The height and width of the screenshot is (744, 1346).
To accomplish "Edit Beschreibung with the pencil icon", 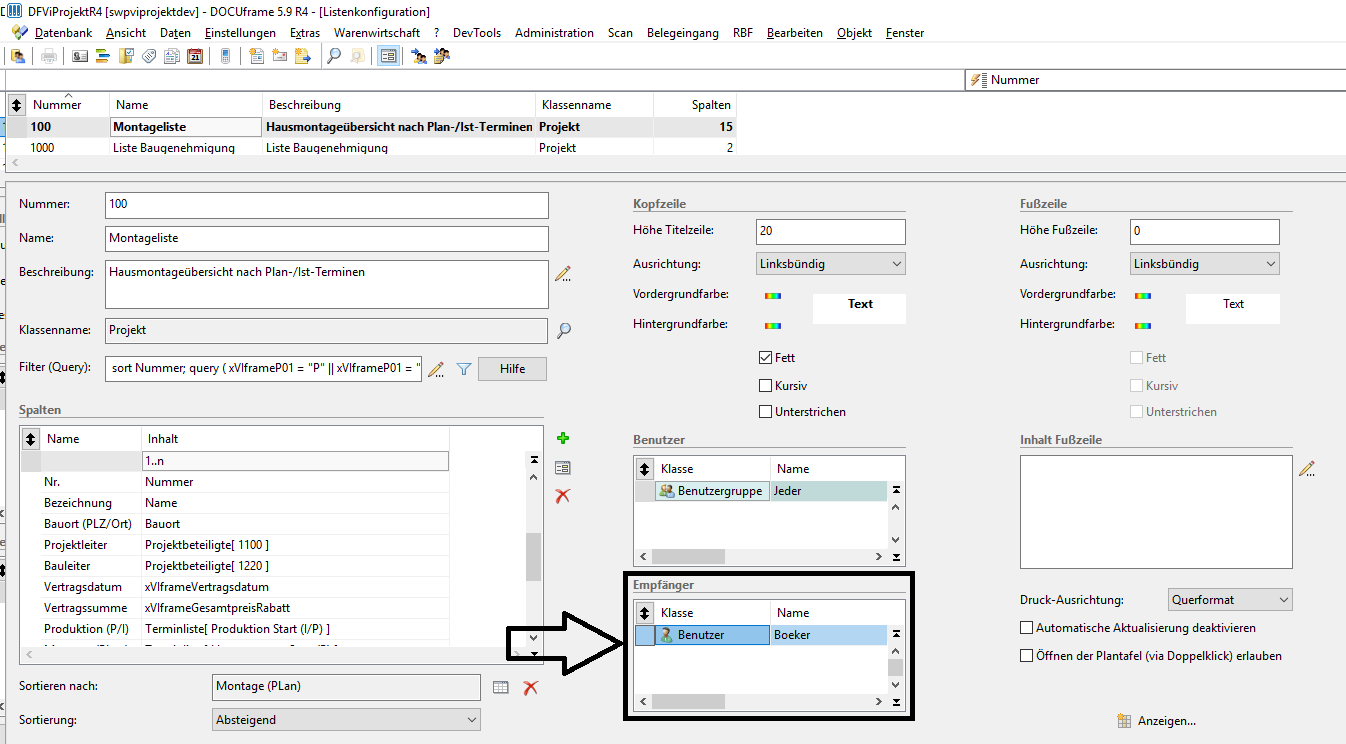I will click(x=563, y=274).
